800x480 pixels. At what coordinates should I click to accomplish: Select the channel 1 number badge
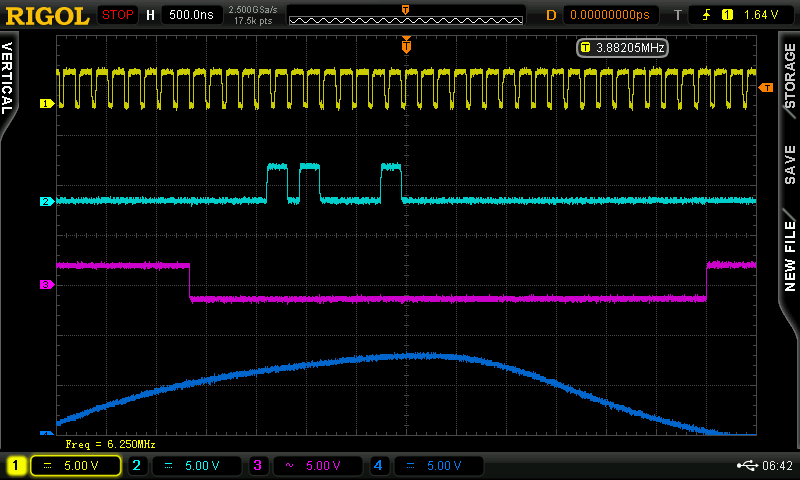coord(15,465)
